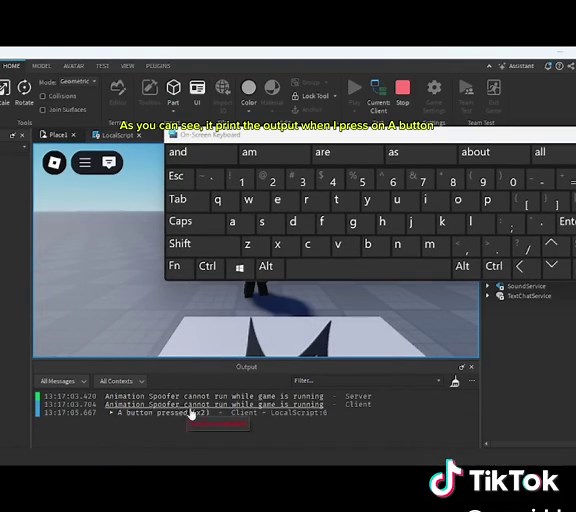The image size is (576, 512).
Task: Open the Toolbox
Action: [x=150, y=92]
